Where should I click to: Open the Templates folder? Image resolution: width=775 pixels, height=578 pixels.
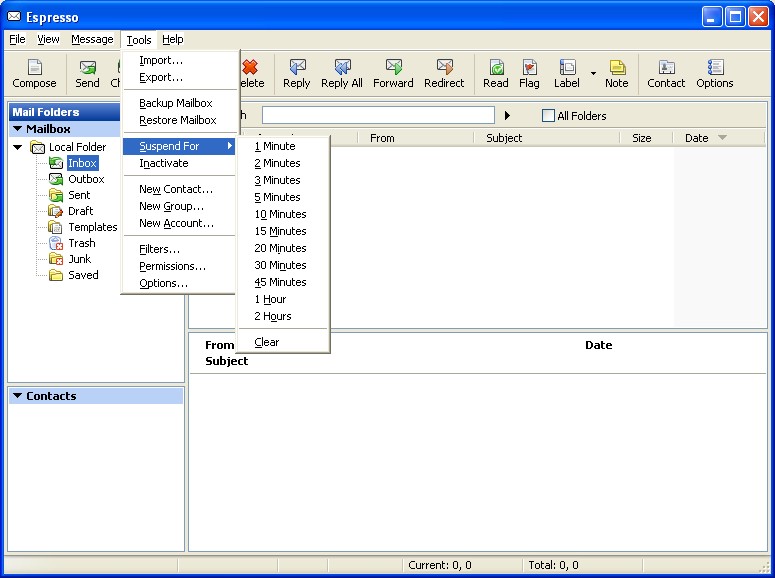[92, 227]
